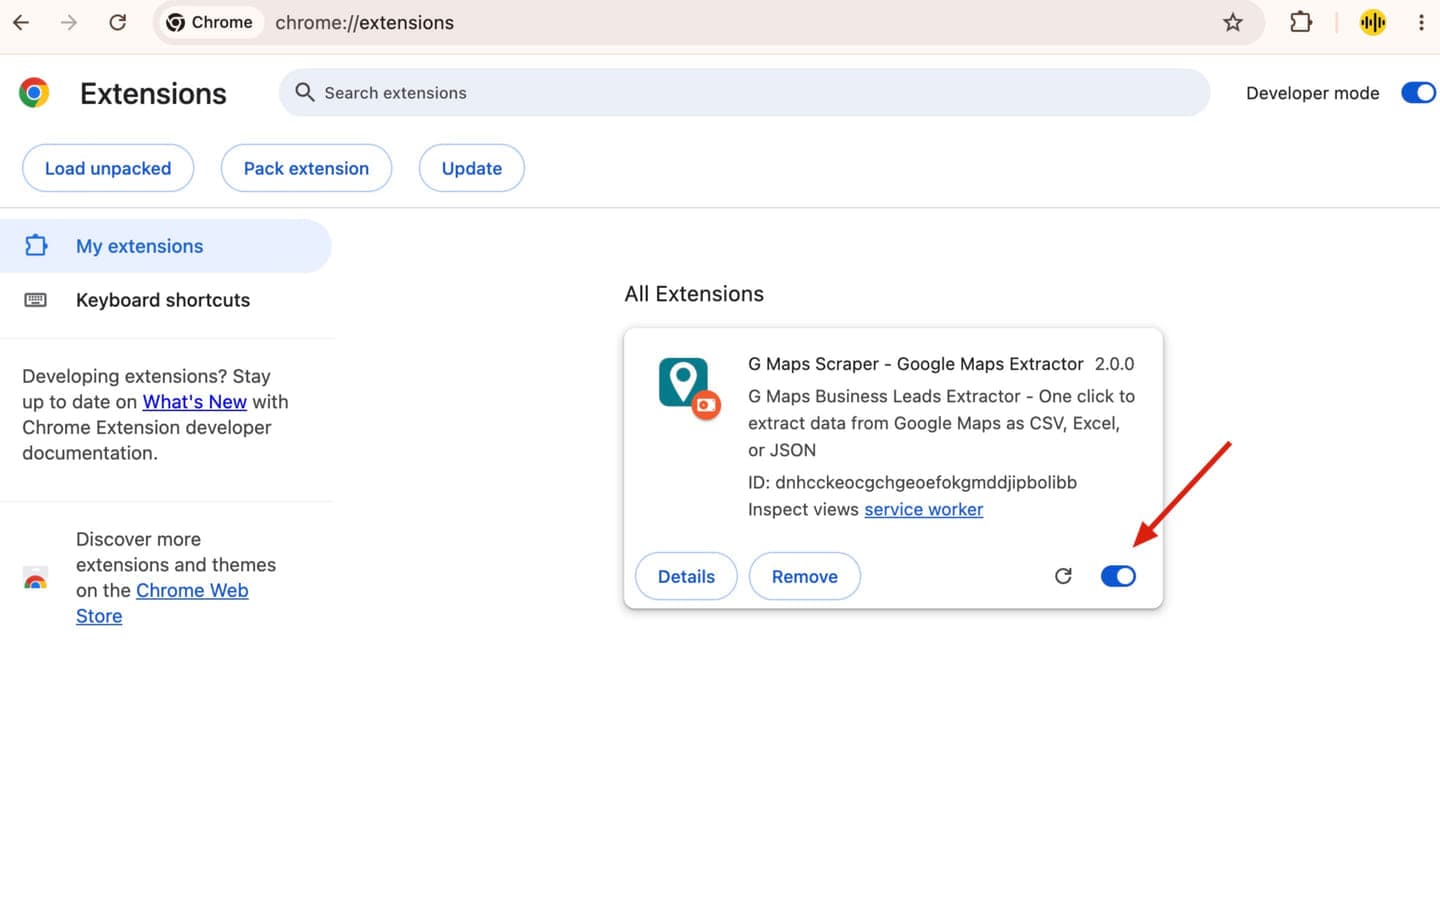
Task: Click the browser forward arrow
Action: [x=69, y=22]
